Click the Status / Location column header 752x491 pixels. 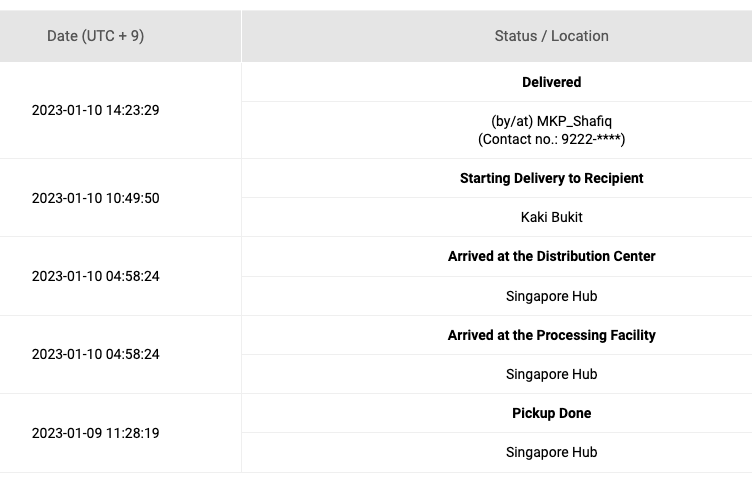click(551, 36)
